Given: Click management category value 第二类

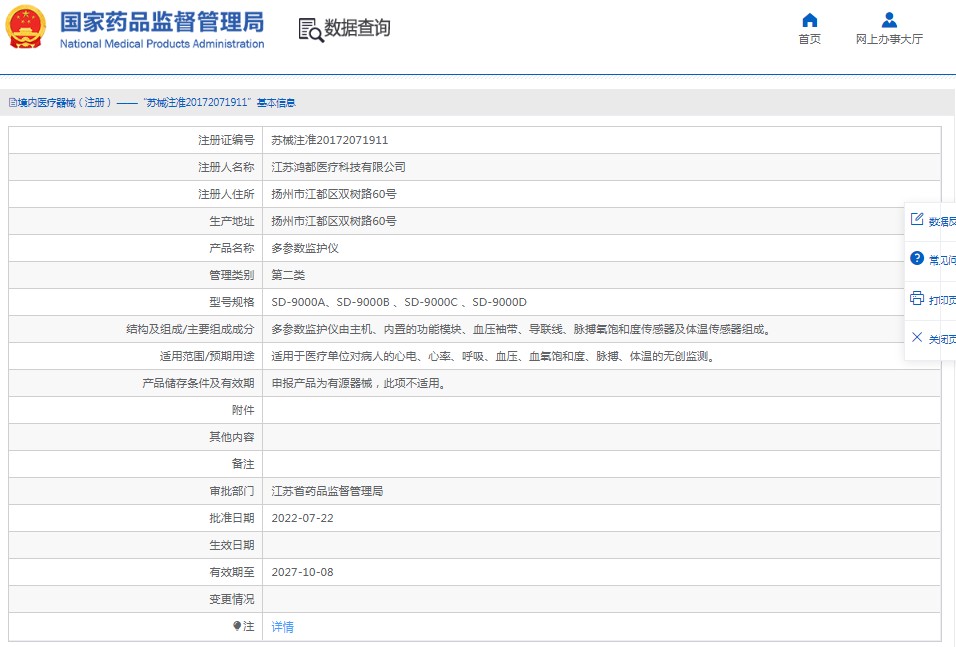Looking at the screenshot, I should pyautogui.click(x=288, y=275).
